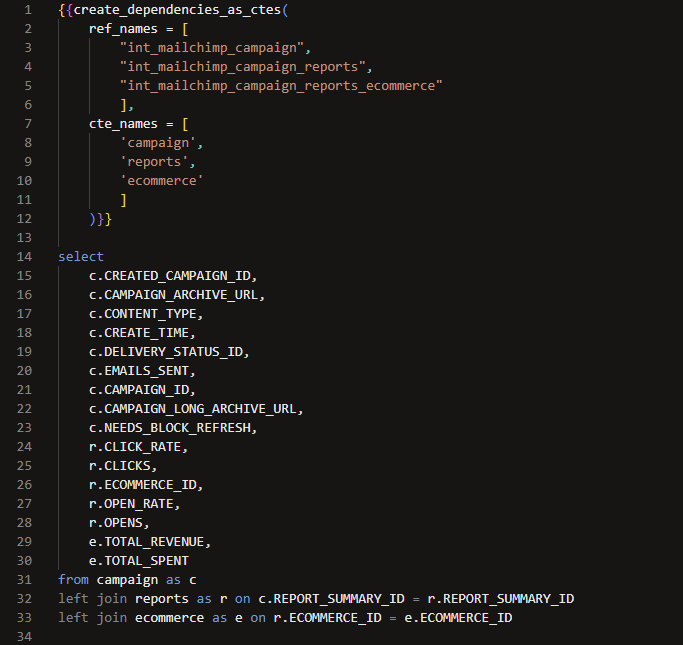The width and height of the screenshot is (683, 645).
Task: Click cte_names on line 7
Action: tap(123, 124)
